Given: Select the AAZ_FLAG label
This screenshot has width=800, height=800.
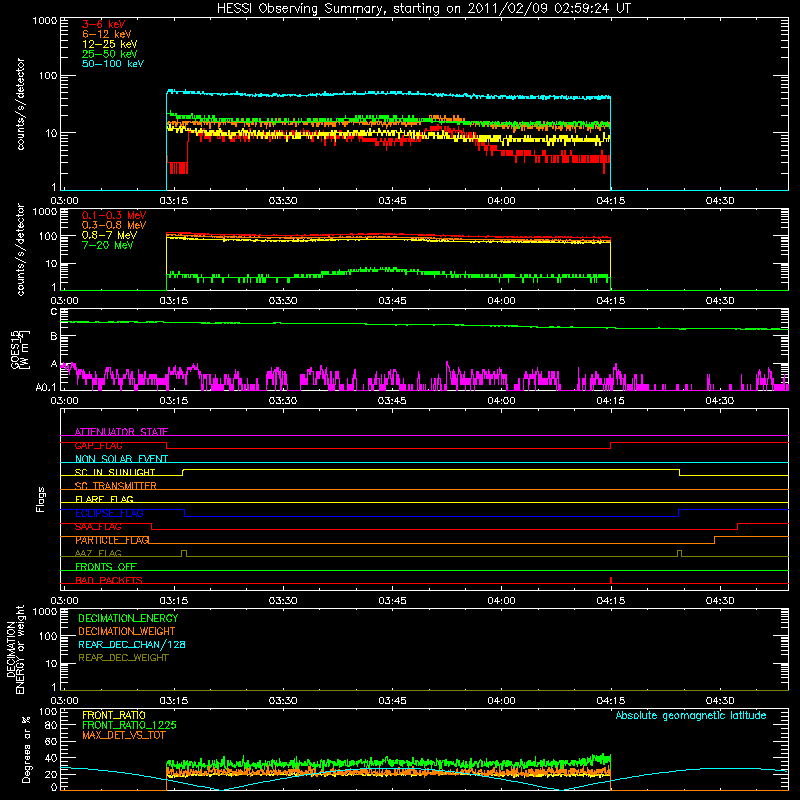Looking at the screenshot, I should [98, 553].
